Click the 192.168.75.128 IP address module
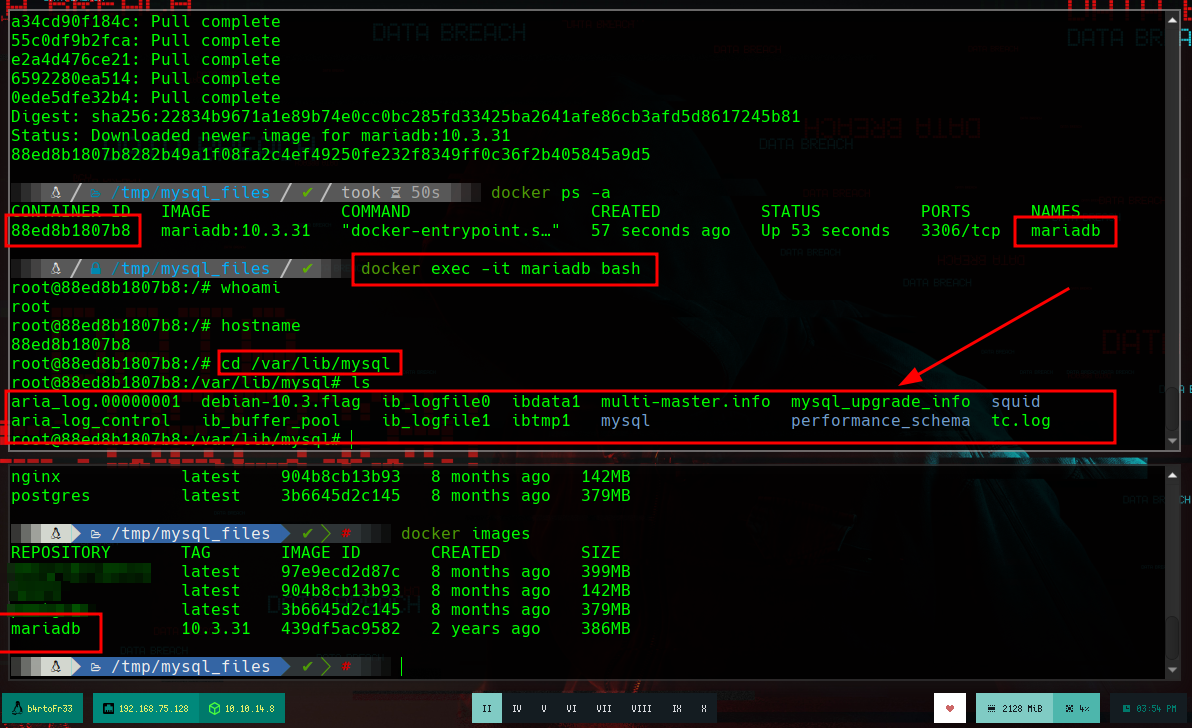Image resolution: width=1192 pixels, height=728 pixels. pos(147,708)
